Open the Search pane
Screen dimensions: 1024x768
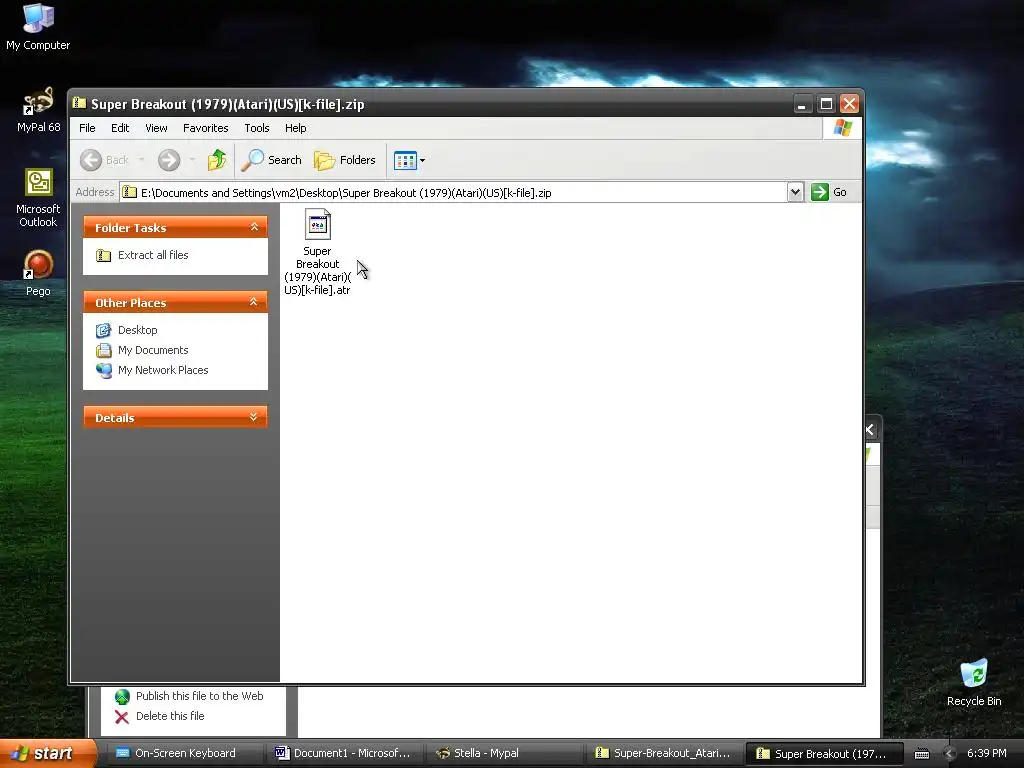271,160
